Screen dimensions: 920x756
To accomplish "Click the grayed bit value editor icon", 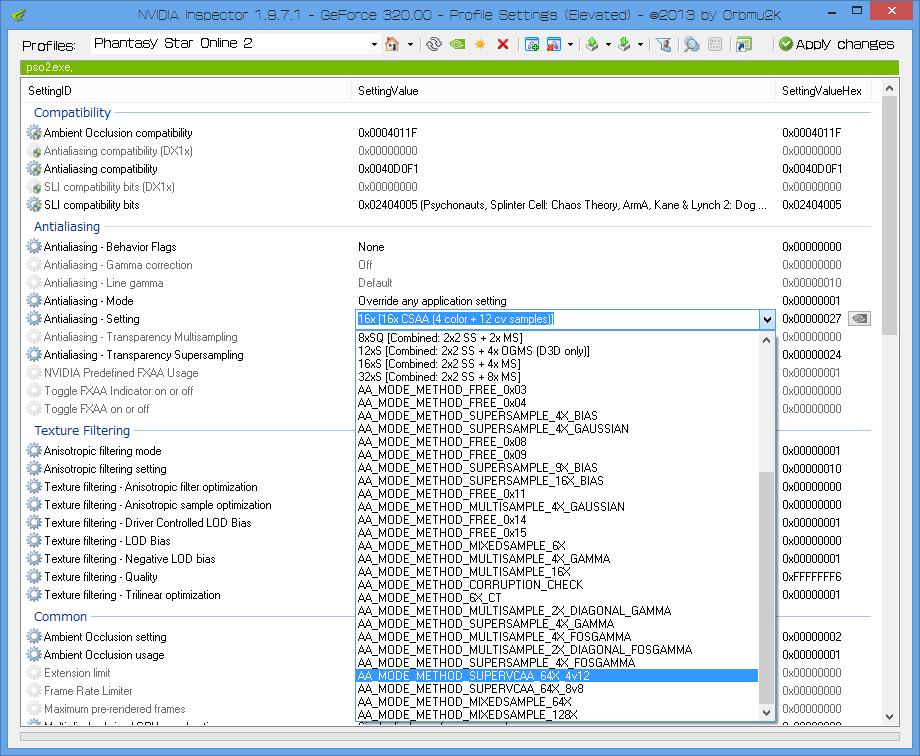I will pos(715,44).
